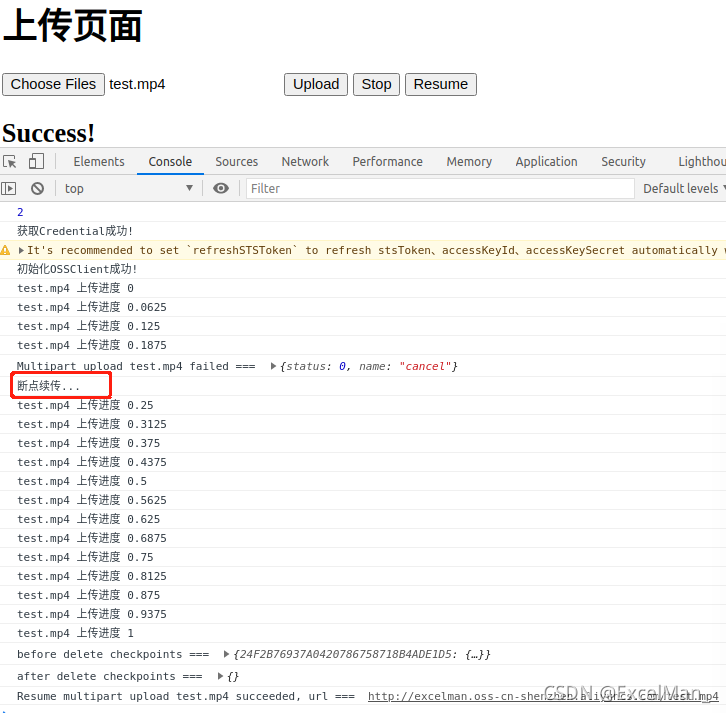Select the '上传进度 0.0625' log line
This screenshot has height=713, width=726.
pos(92,307)
